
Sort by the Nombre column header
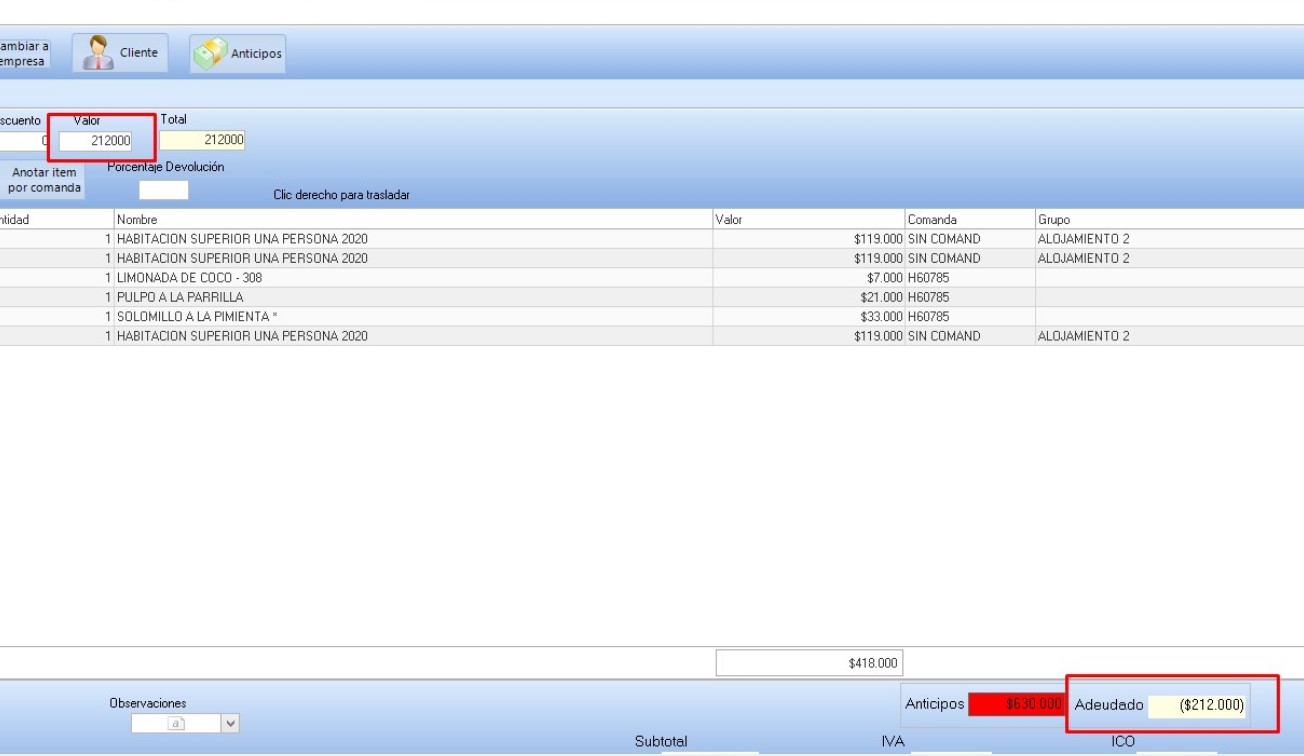pos(412,219)
